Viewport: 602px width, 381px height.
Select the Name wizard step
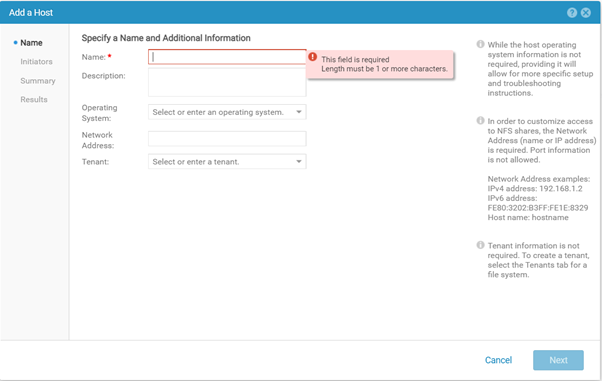tap(31, 43)
